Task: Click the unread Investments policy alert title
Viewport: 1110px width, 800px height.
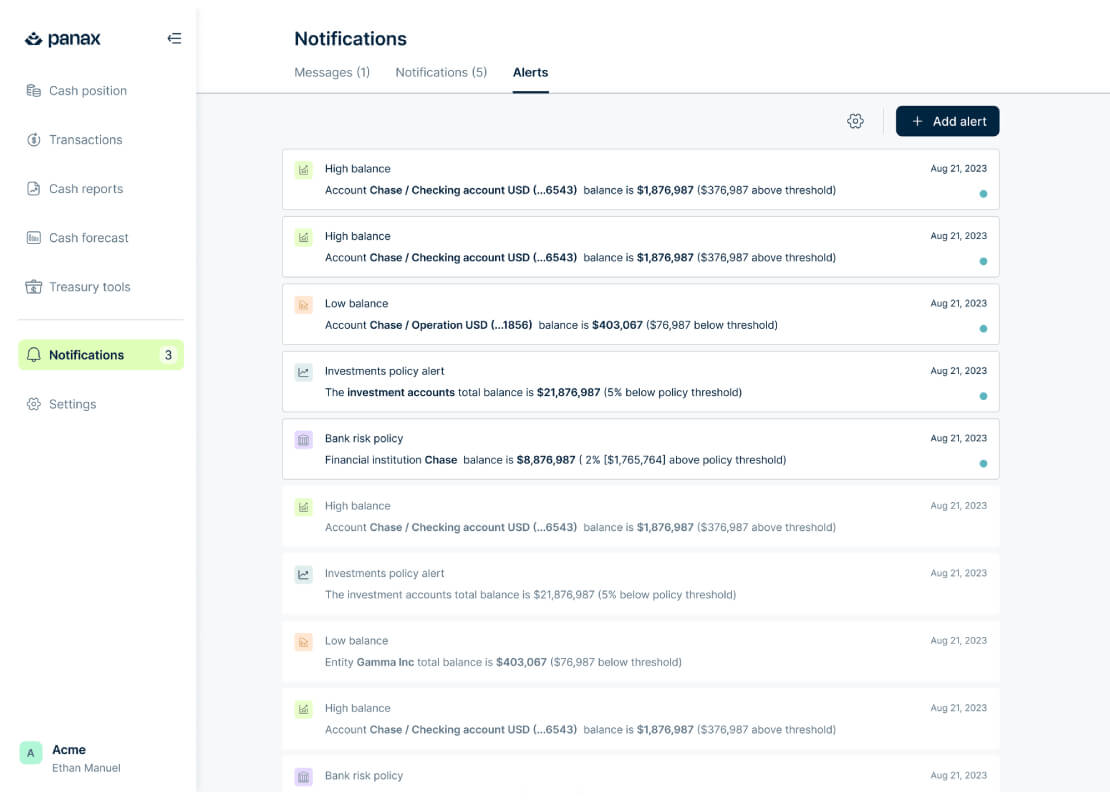Action: [384, 371]
